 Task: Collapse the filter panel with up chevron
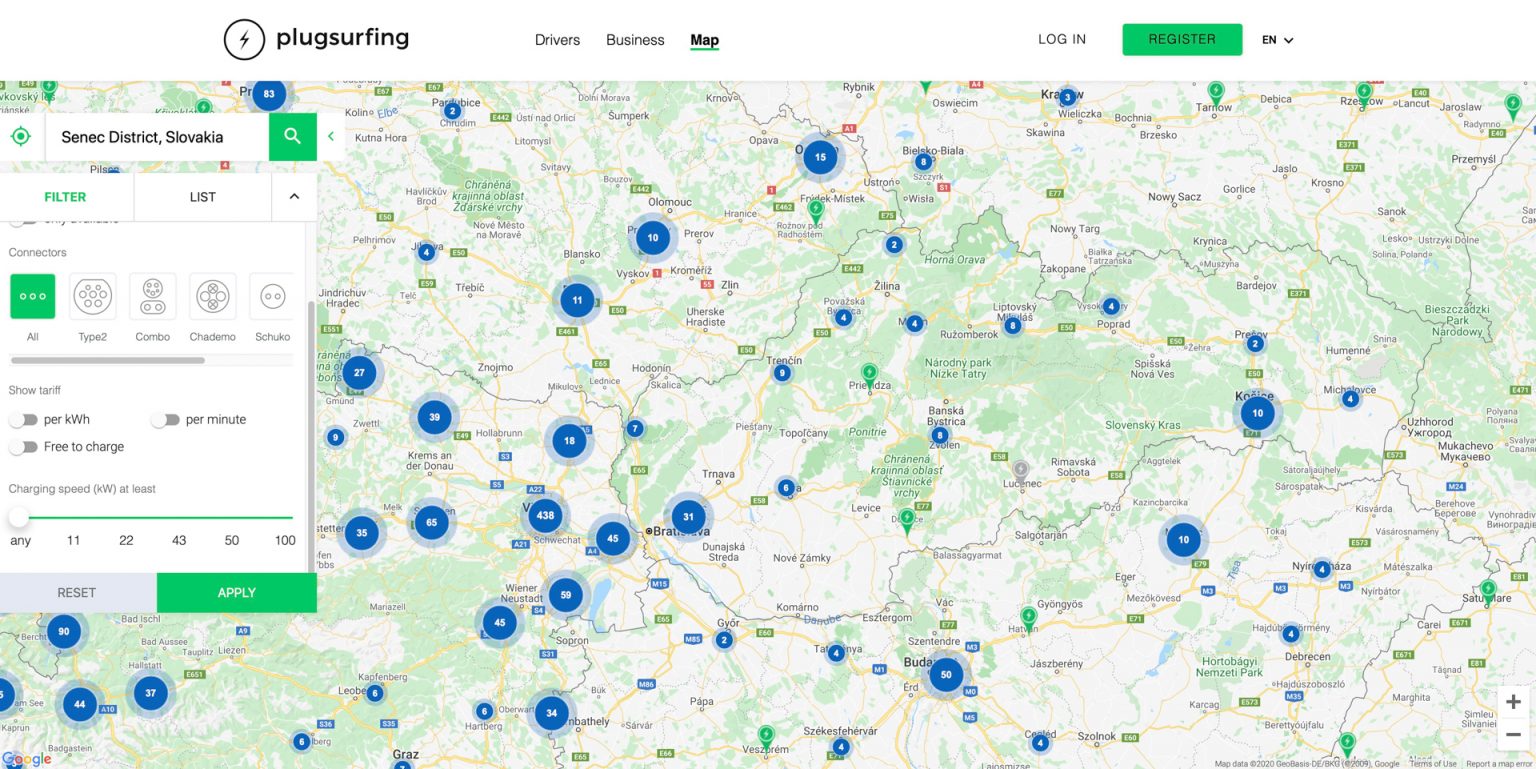click(294, 197)
